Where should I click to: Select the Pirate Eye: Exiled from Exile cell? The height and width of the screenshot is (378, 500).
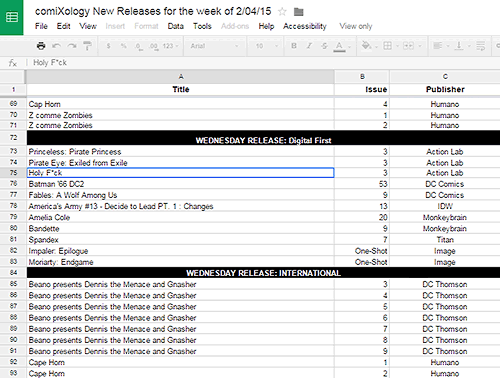click(180, 163)
